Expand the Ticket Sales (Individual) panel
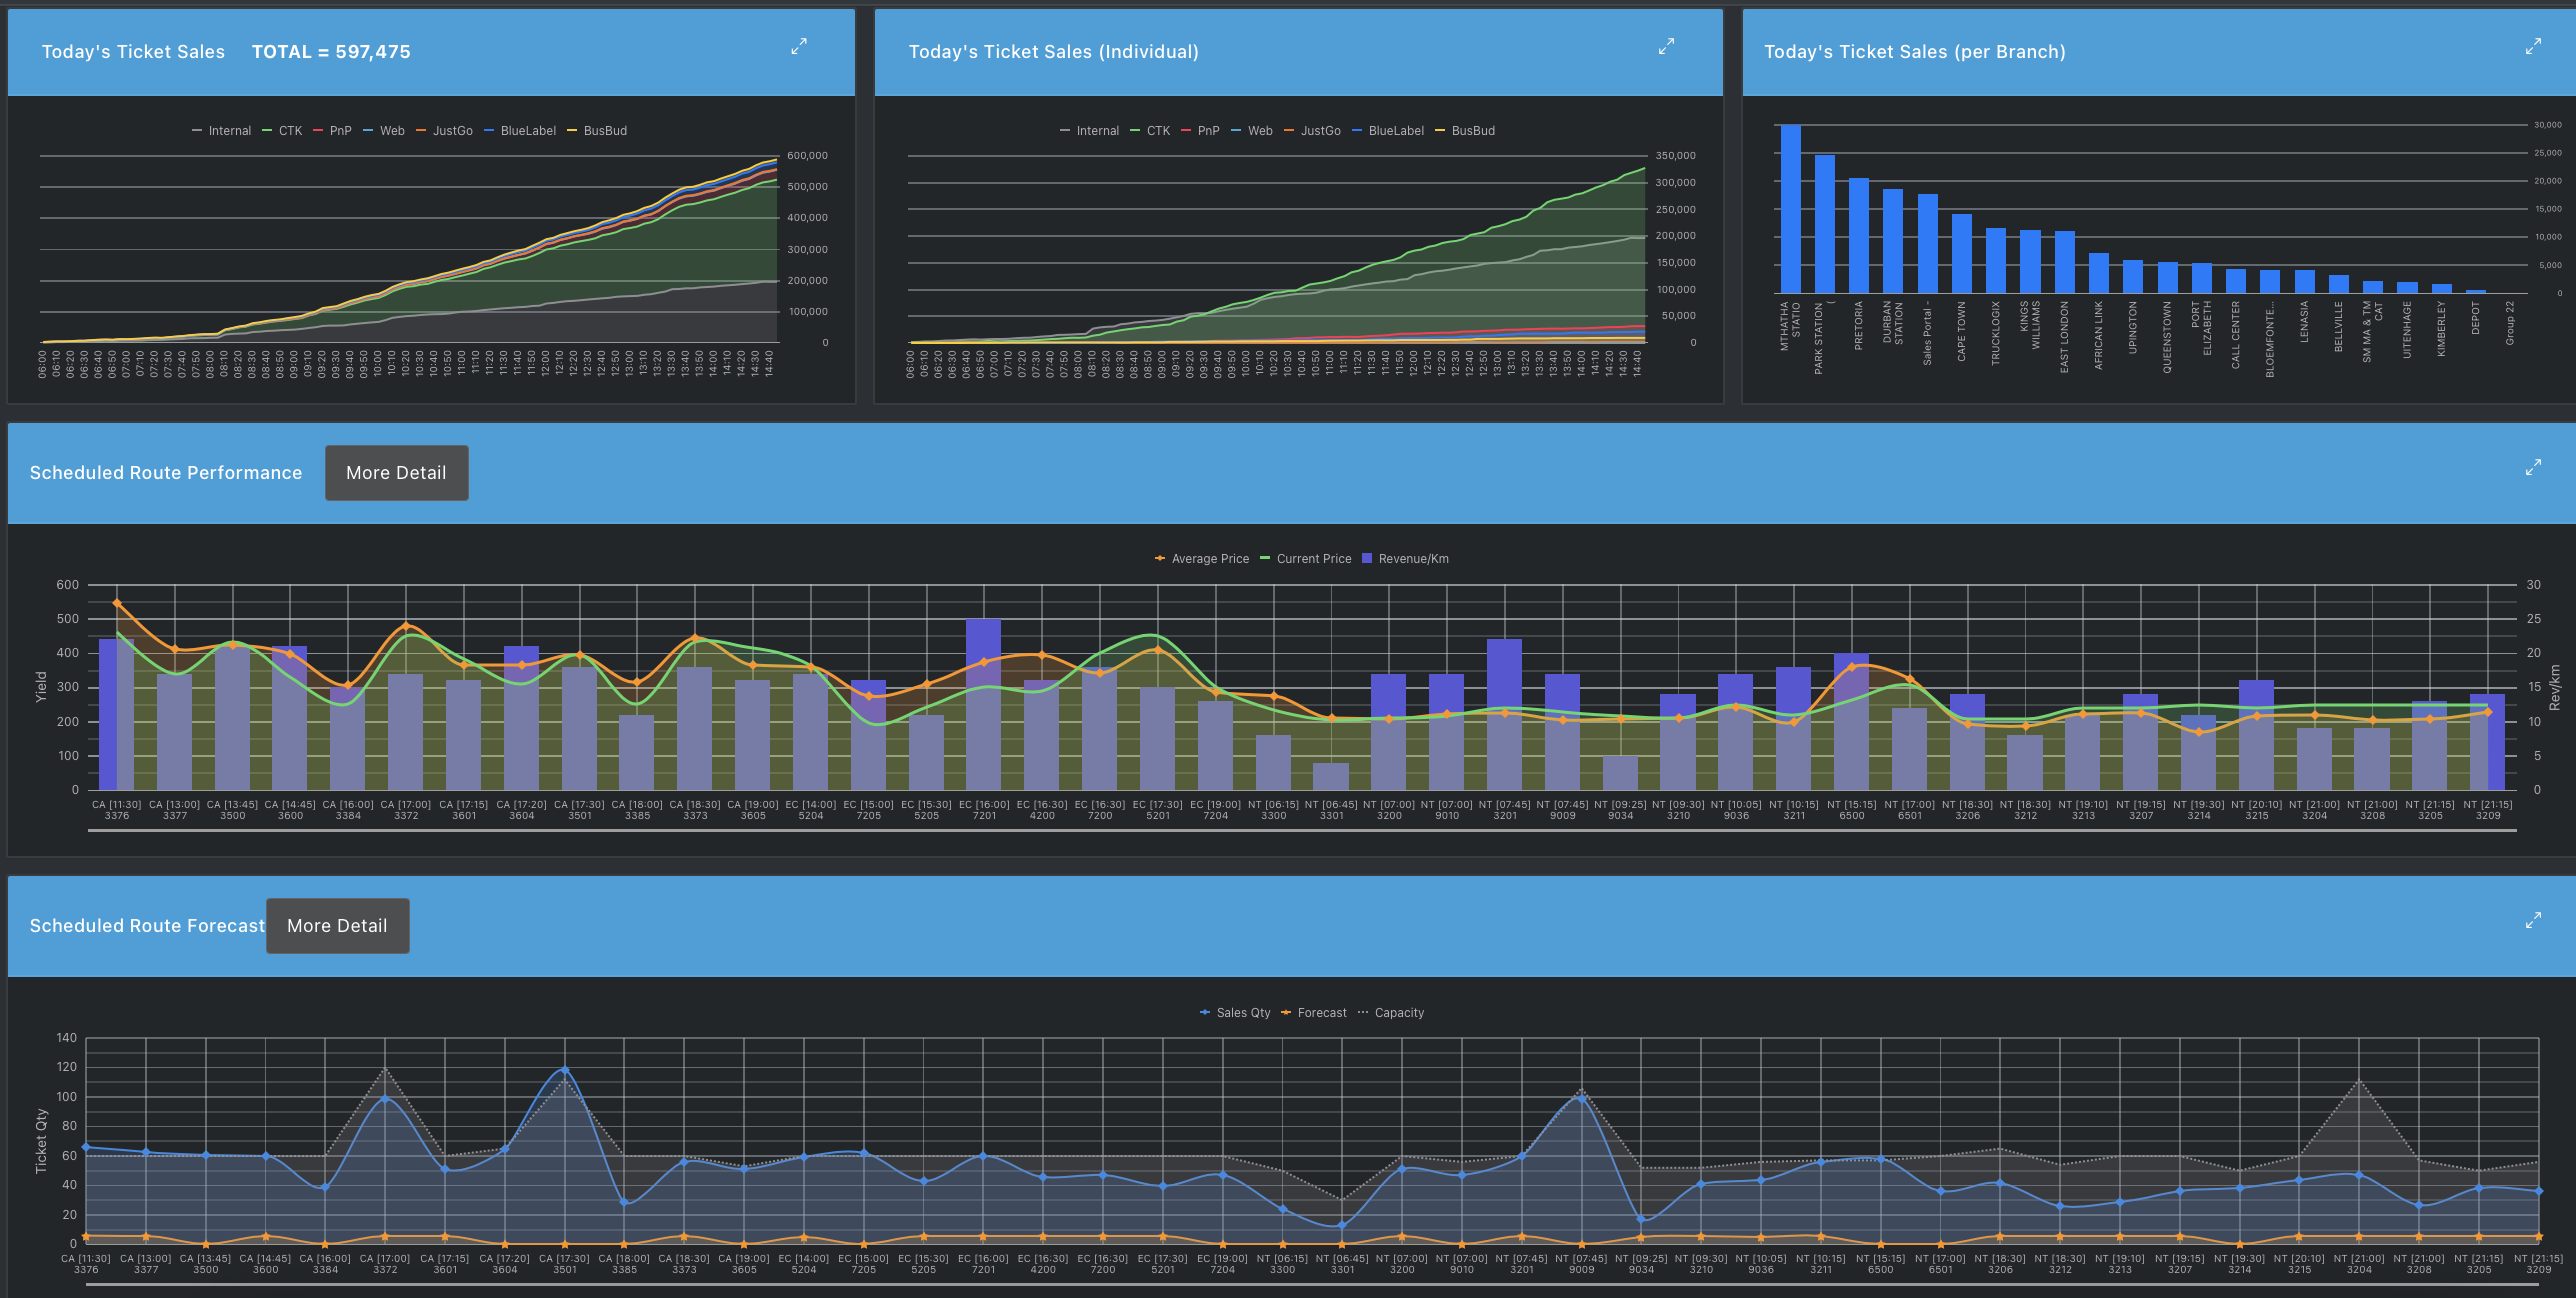The width and height of the screenshot is (2576, 1298). coord(1666,46)
